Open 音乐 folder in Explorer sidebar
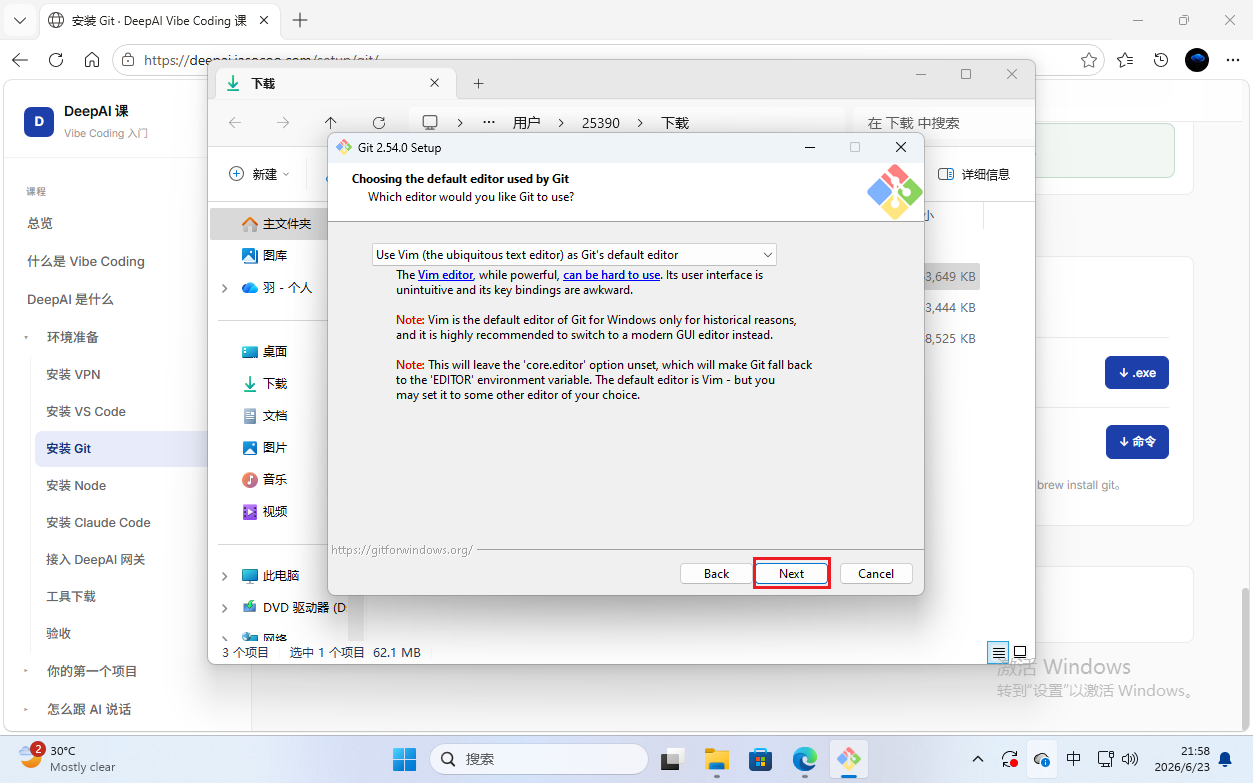 (275, 480)
